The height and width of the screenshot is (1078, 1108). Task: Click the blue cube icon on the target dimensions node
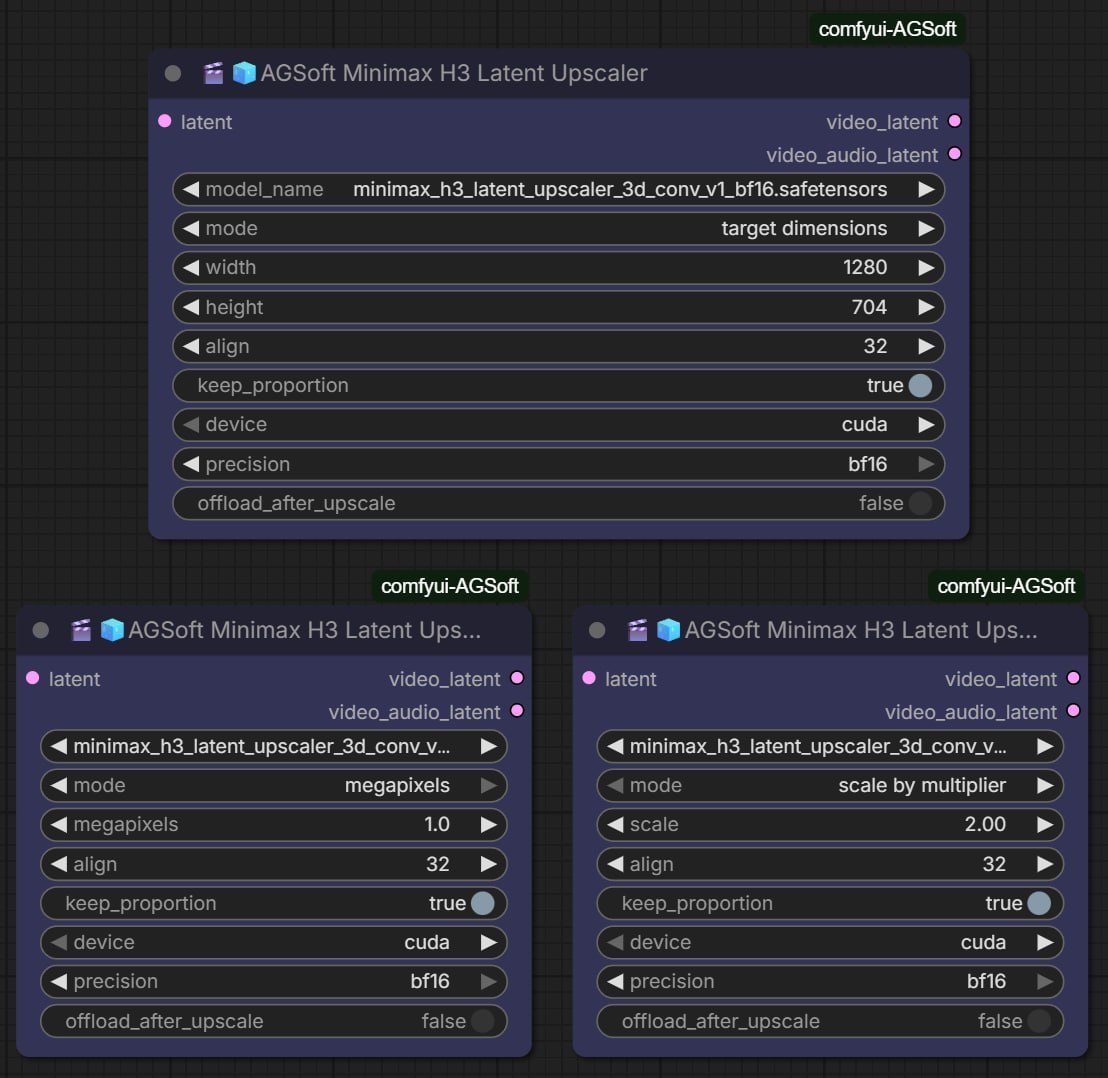point(244,73)
